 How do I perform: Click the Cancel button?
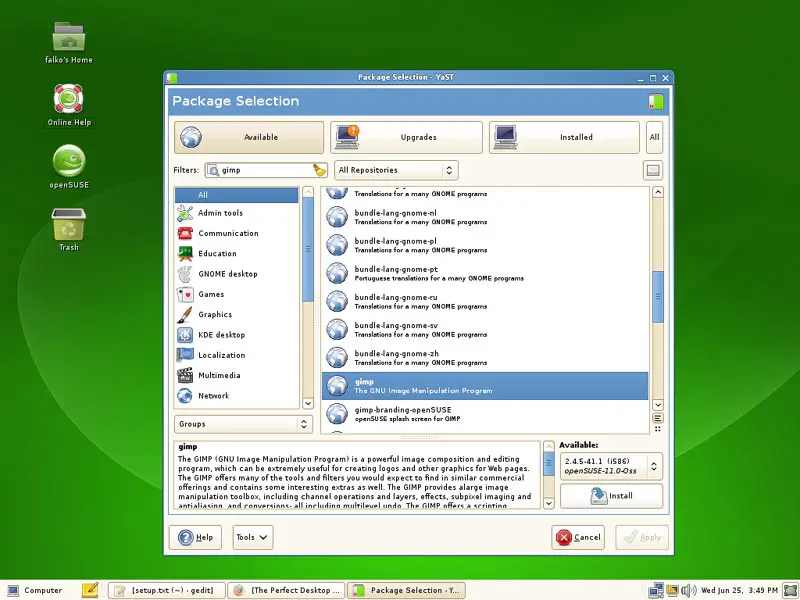point(578,537)
